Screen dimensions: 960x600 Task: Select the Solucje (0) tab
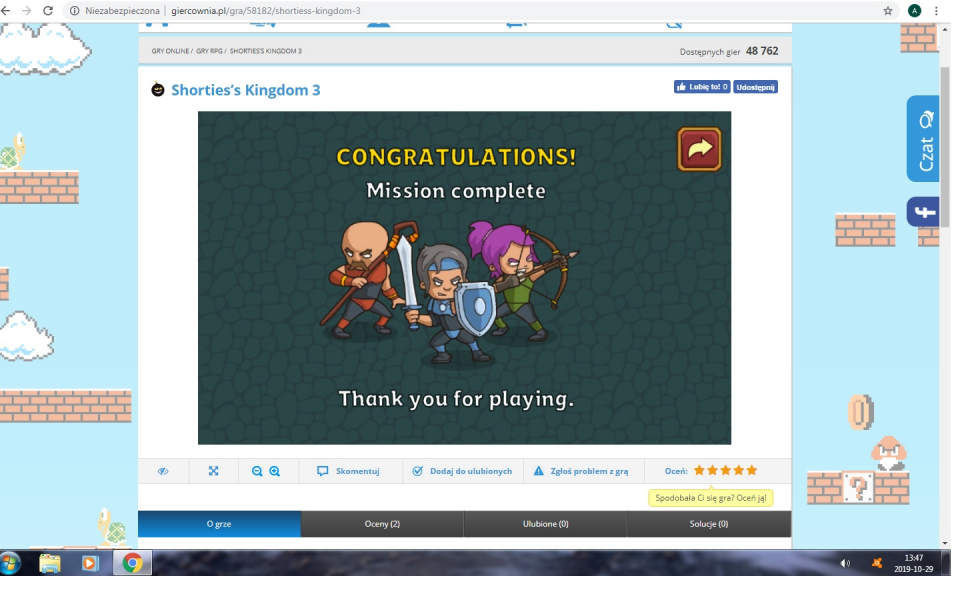pos(708,524)
